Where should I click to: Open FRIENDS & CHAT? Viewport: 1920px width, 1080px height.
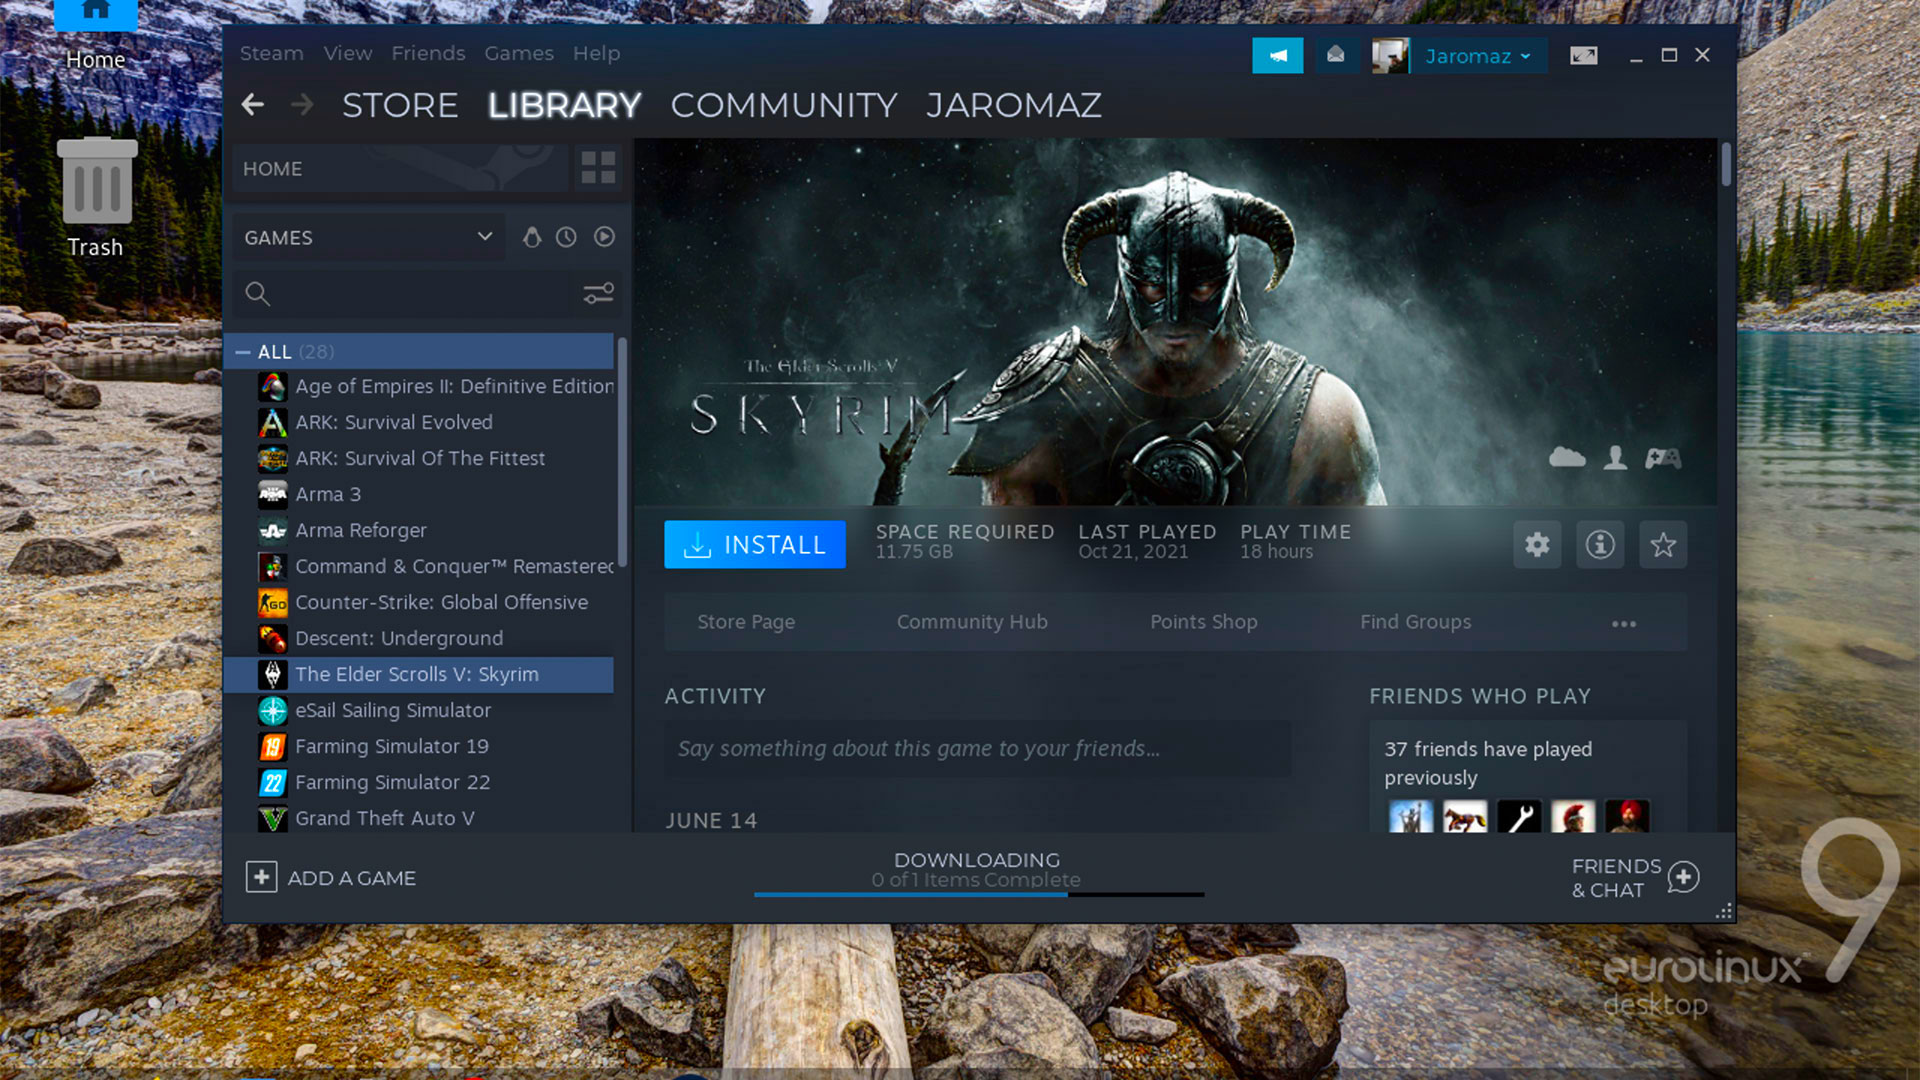(x=1634, y=877)
